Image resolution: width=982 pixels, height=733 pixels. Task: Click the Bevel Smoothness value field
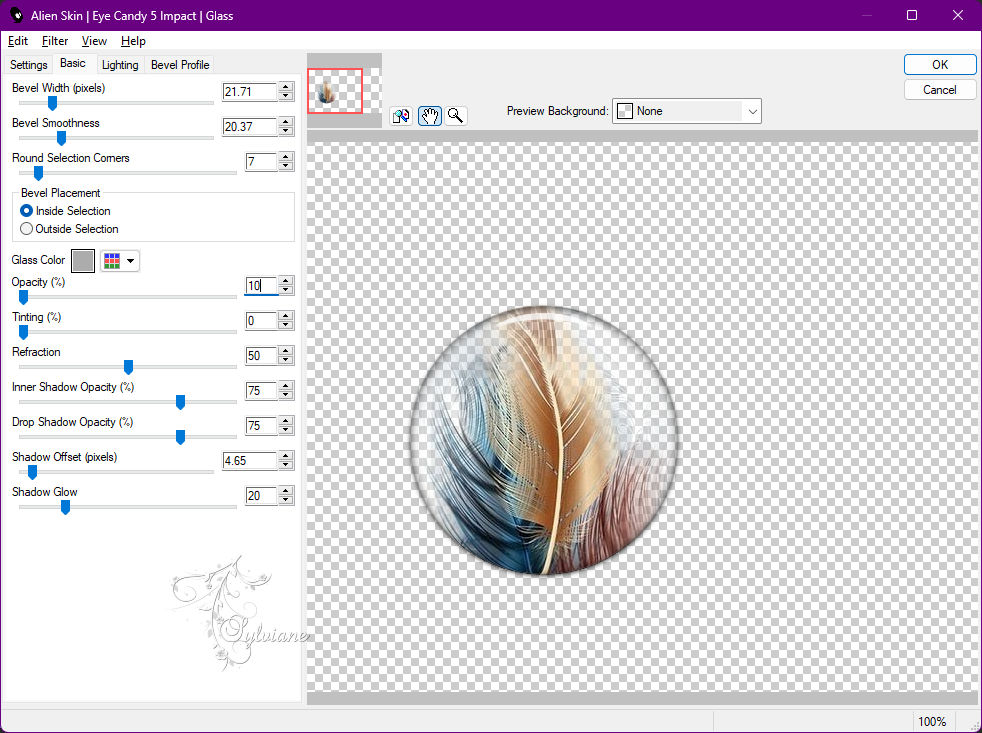click(x=250, y=127)
